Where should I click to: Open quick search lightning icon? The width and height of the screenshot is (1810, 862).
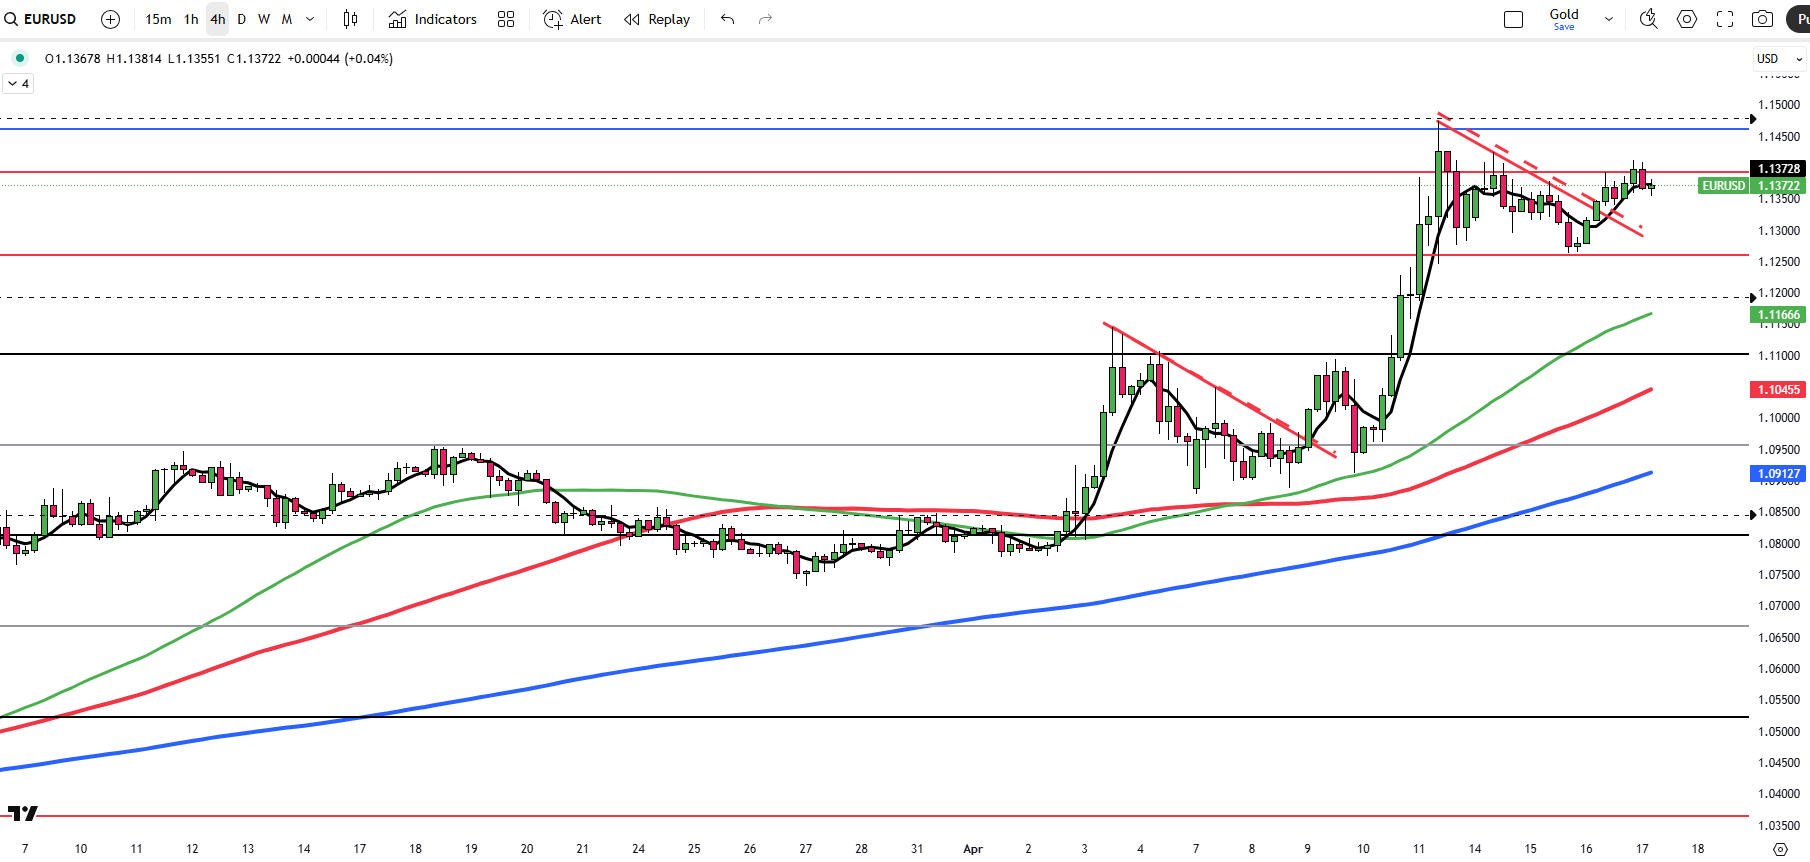pyautogui.click(x=1649, y=19)
